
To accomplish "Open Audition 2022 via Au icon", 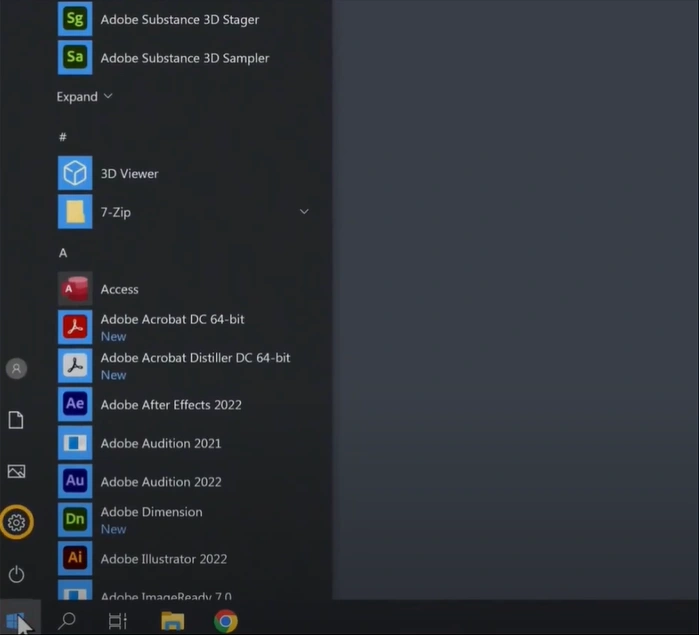I will coord(75,481).
